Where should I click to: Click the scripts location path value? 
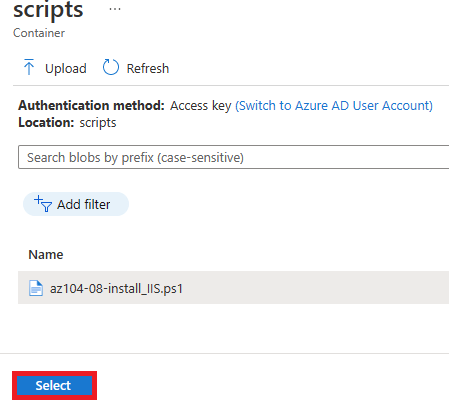point(98,123)
